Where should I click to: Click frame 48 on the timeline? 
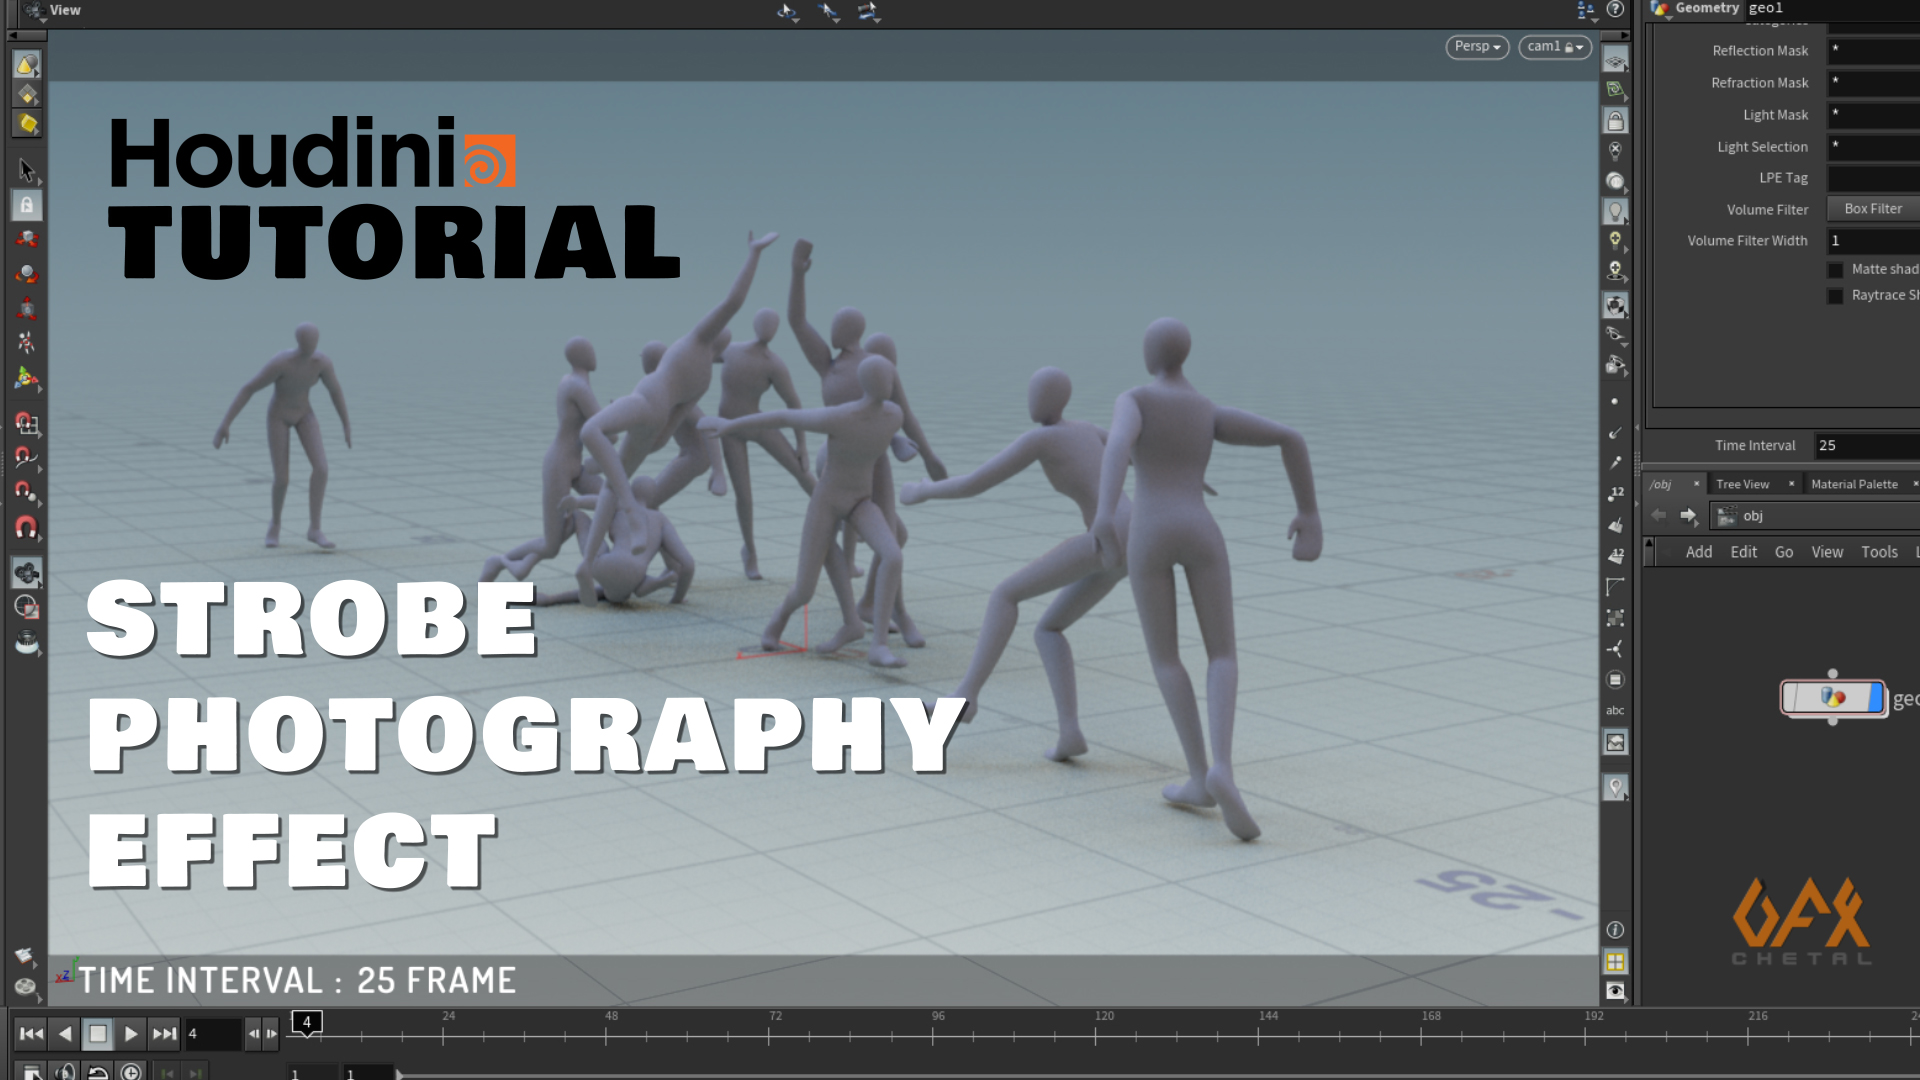point(606,1035)
